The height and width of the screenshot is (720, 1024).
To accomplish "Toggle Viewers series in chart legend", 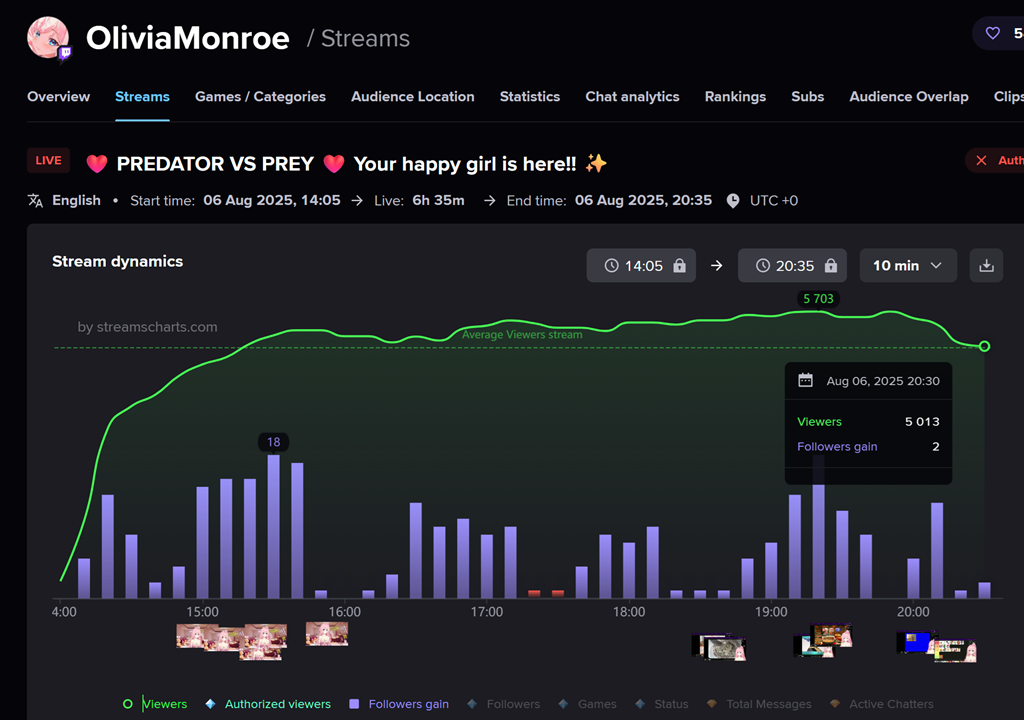I will click(155, 704).
